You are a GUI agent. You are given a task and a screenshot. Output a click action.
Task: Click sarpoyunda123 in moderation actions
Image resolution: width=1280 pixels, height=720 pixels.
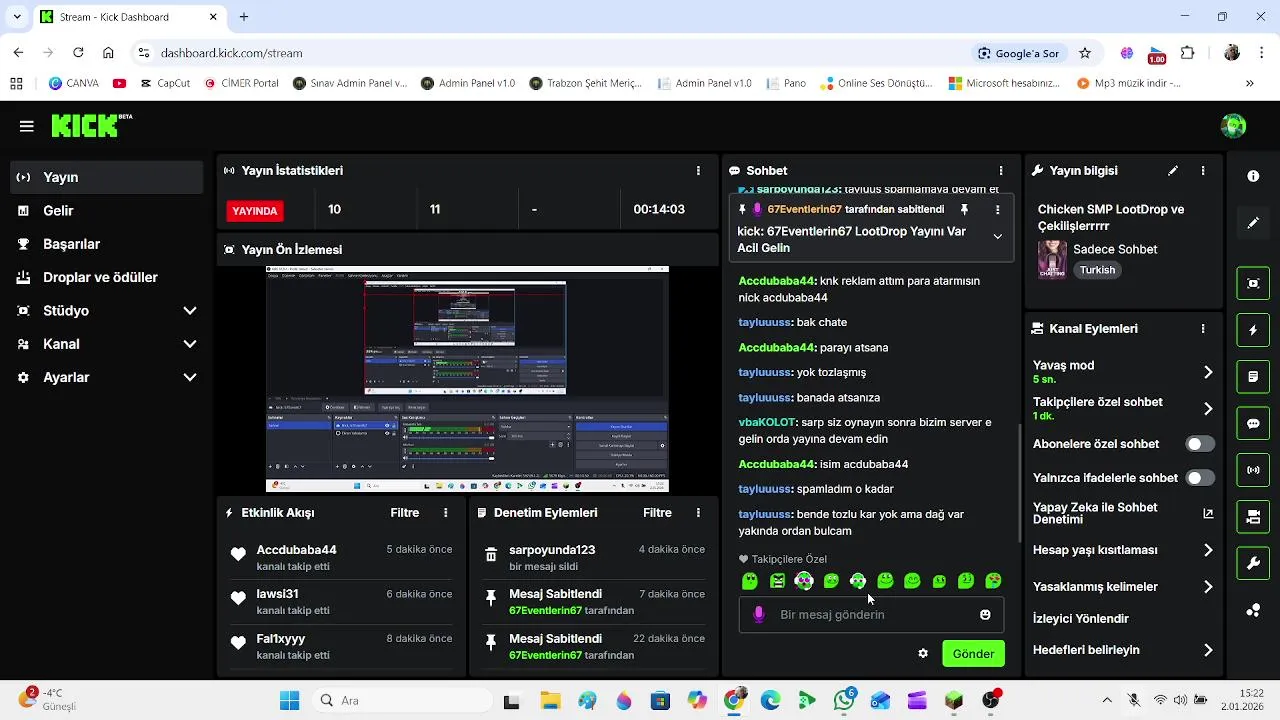552,550
